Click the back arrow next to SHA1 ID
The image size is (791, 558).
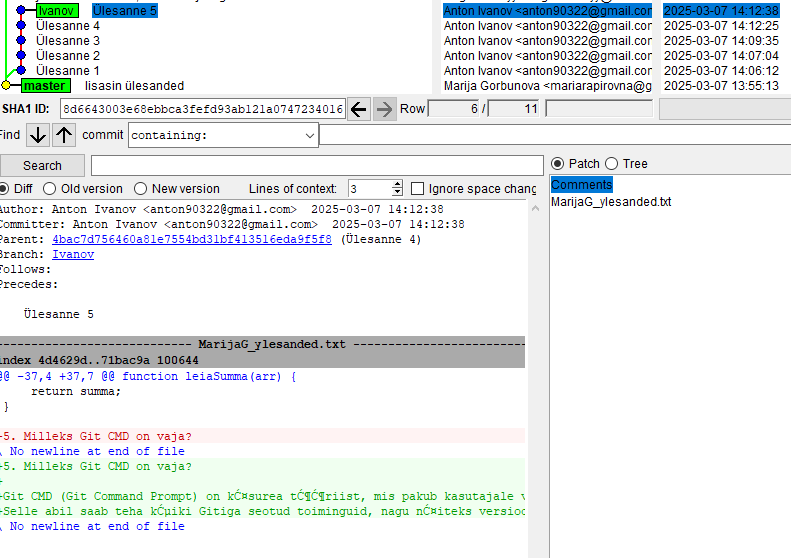[359, 109]
